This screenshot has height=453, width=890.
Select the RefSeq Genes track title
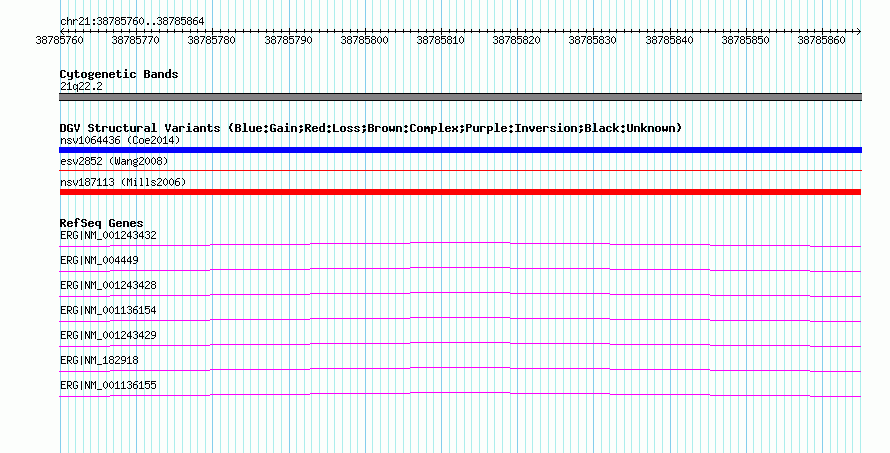101,223
